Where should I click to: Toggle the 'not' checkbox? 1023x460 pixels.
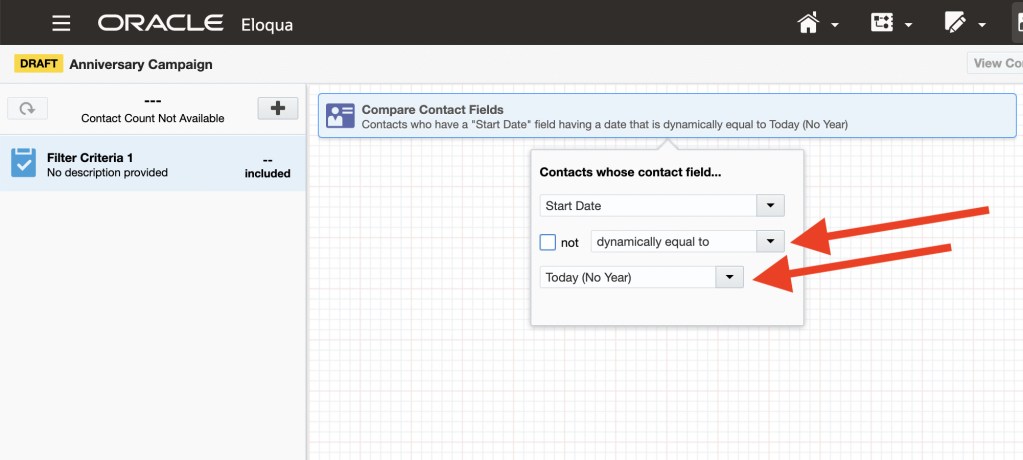(547, 242)
